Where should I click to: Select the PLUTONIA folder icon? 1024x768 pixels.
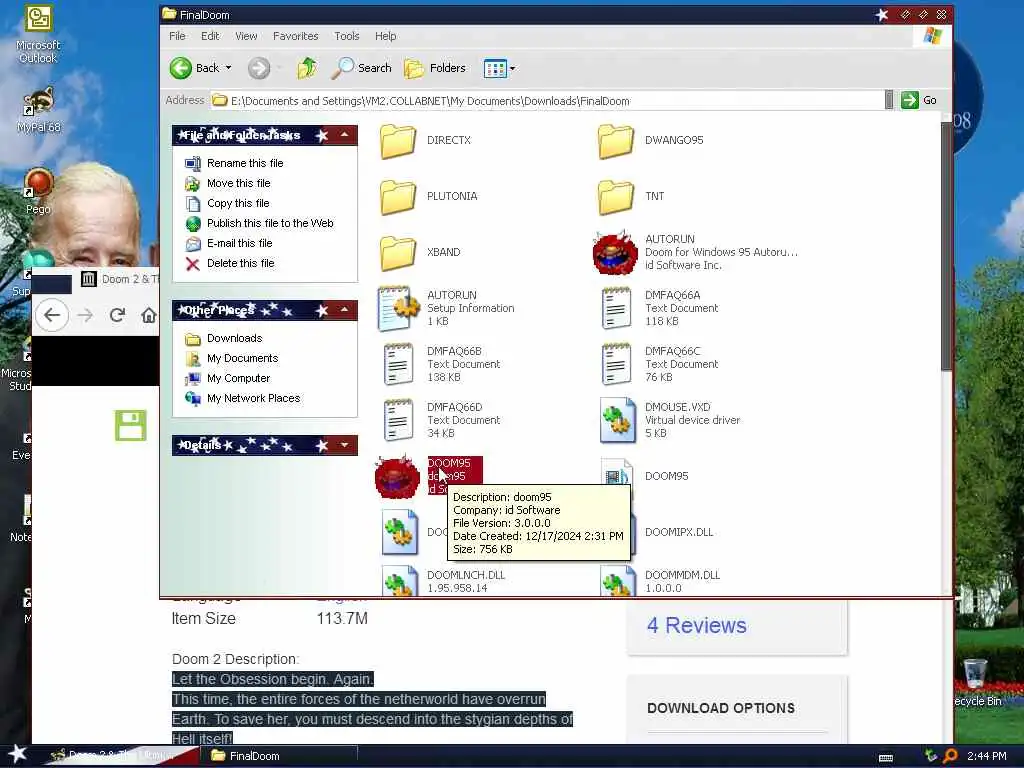[398, 197]
